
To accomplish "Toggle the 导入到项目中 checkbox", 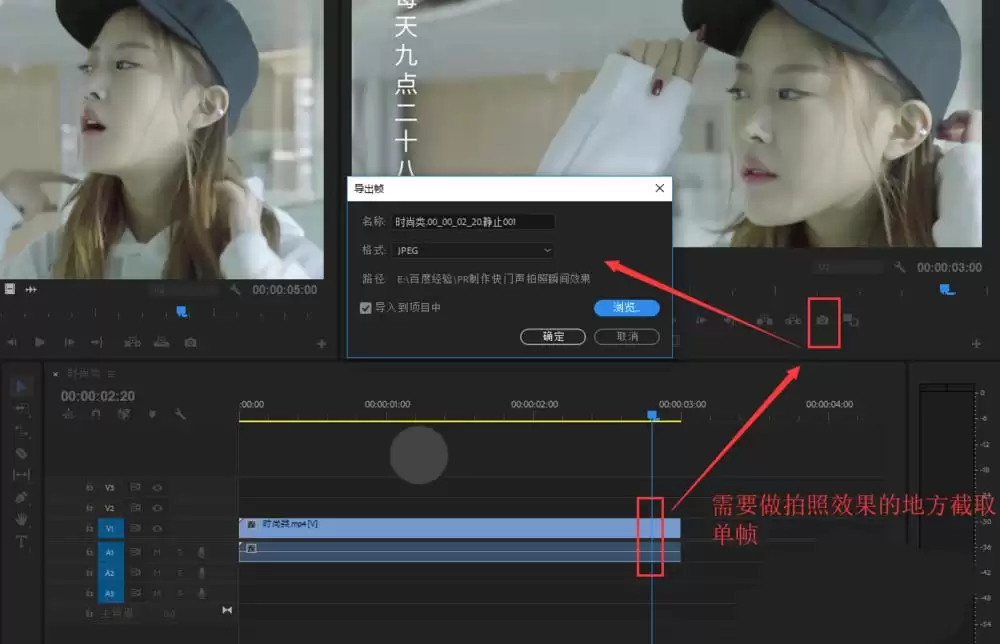I will click(365, 308).
